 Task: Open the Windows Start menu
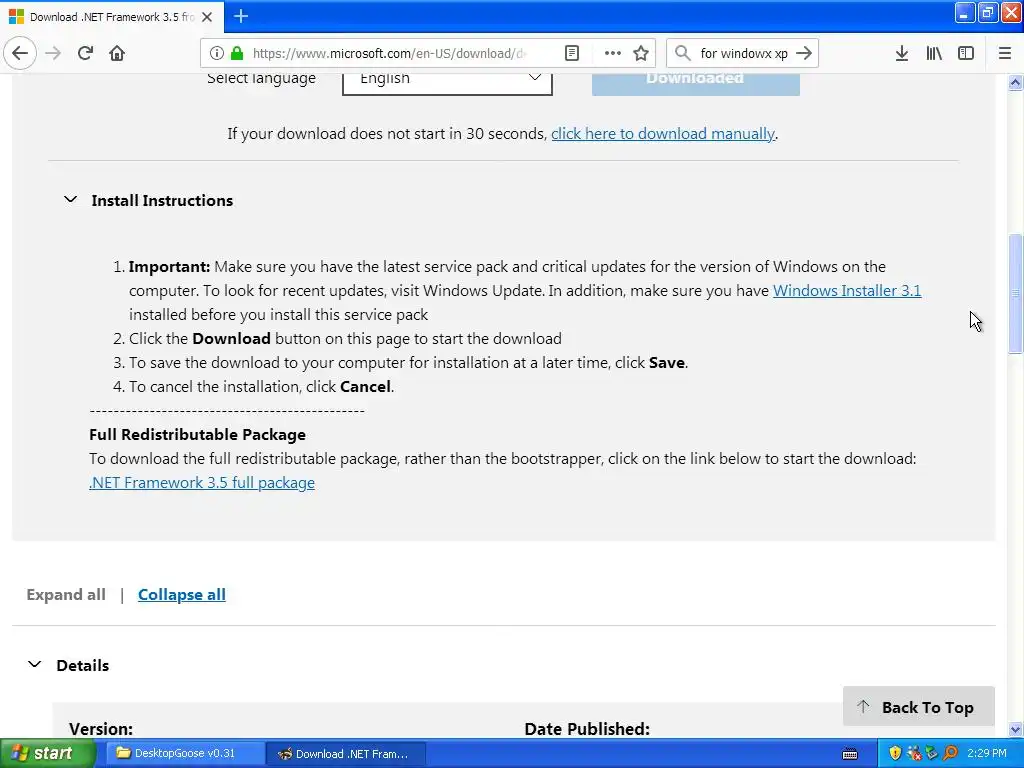click(x=47, y=754)
